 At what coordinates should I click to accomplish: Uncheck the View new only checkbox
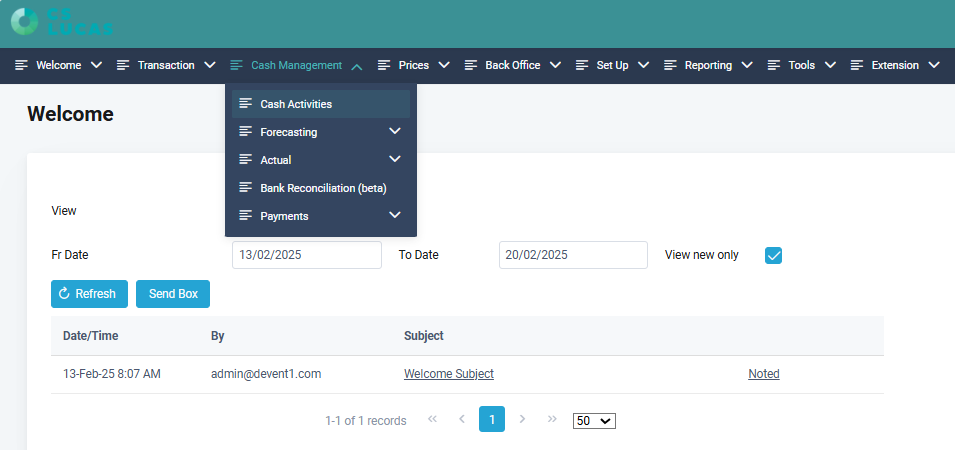[773, 255]
